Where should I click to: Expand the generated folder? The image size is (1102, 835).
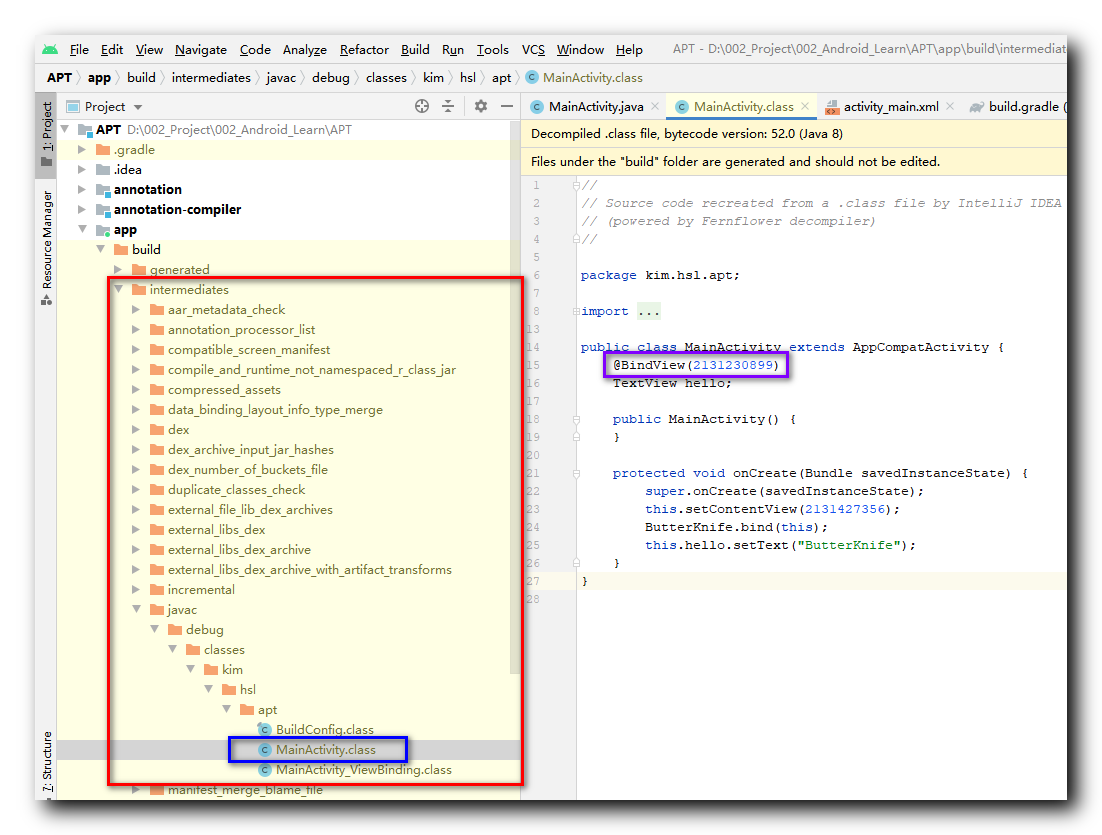tap(118, 270)
